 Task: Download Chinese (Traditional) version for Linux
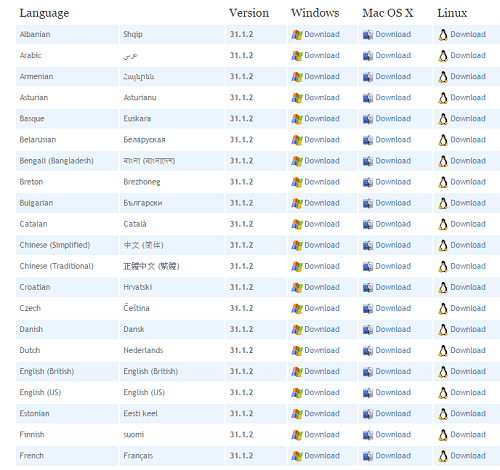coord(468,266)
